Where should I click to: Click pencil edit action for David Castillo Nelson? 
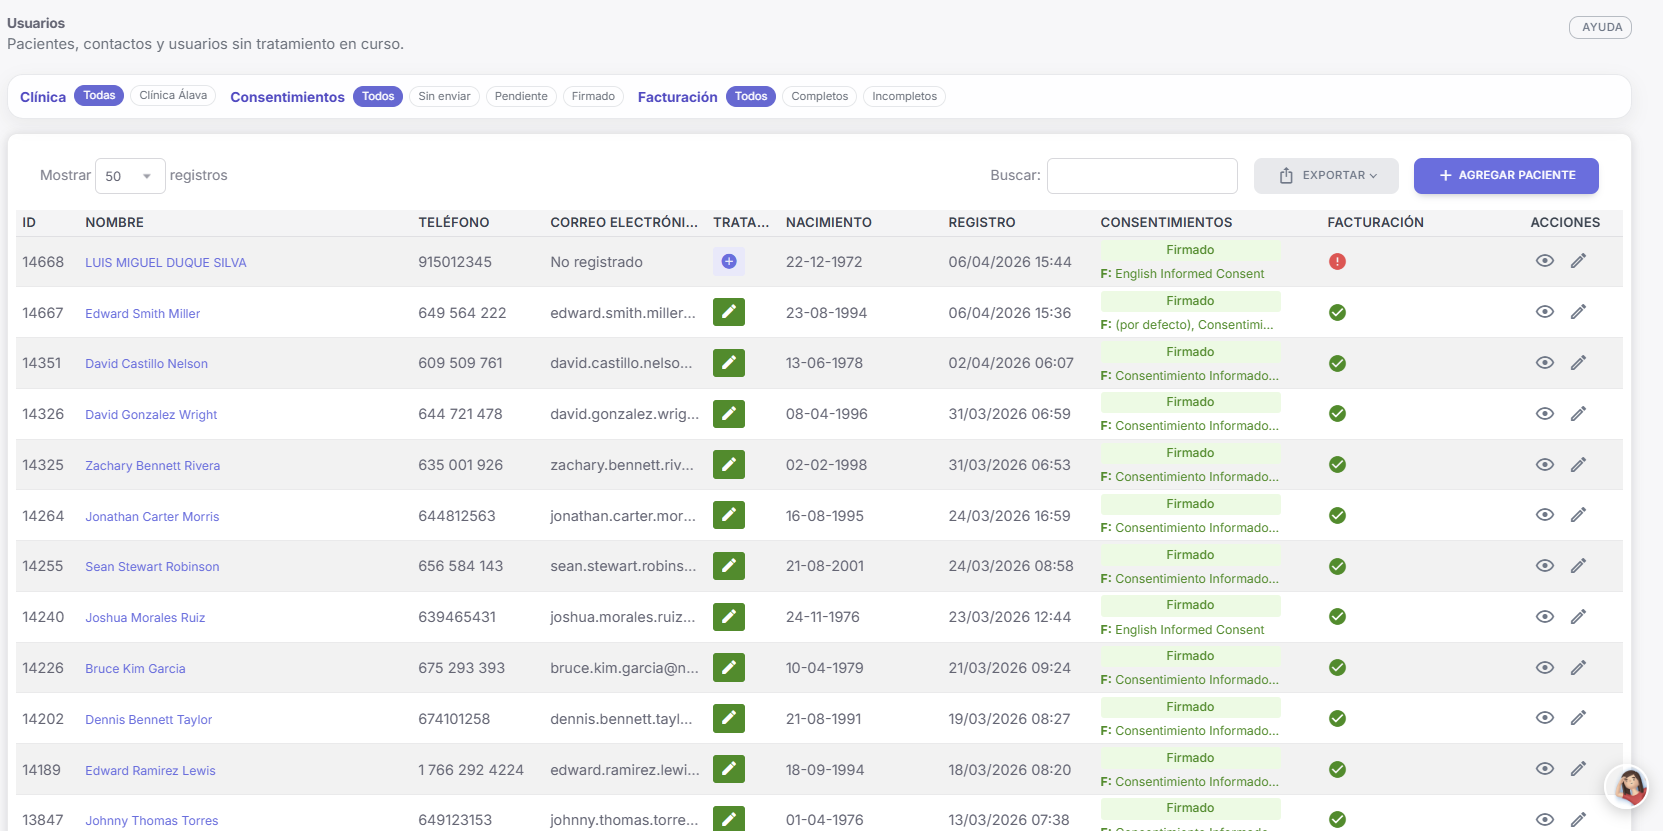pyautogui.click(x=1578, y=363)
